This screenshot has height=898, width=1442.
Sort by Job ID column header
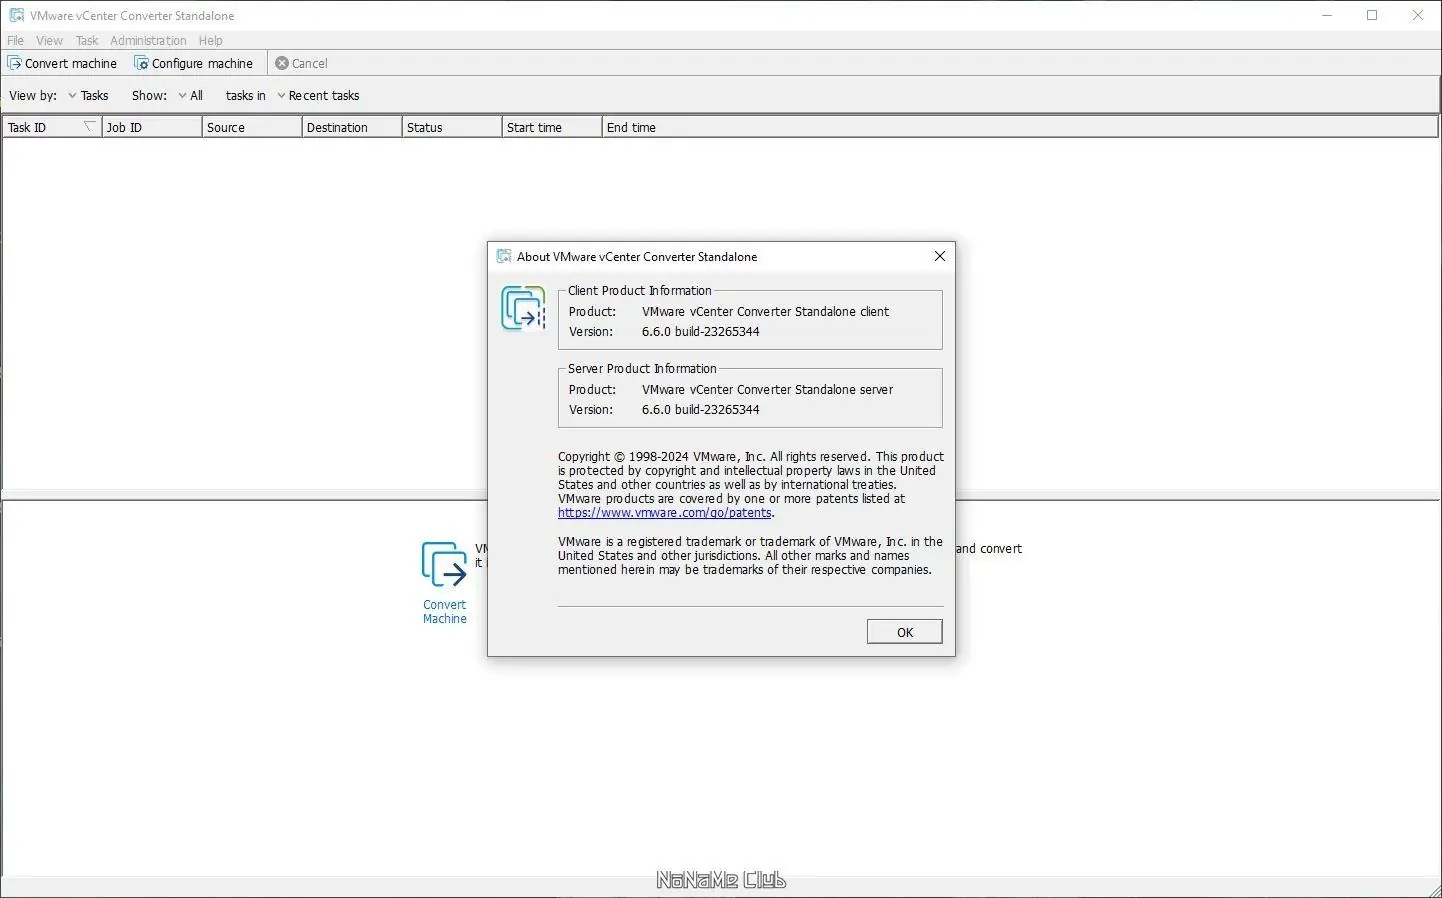[x=152, y=127]
